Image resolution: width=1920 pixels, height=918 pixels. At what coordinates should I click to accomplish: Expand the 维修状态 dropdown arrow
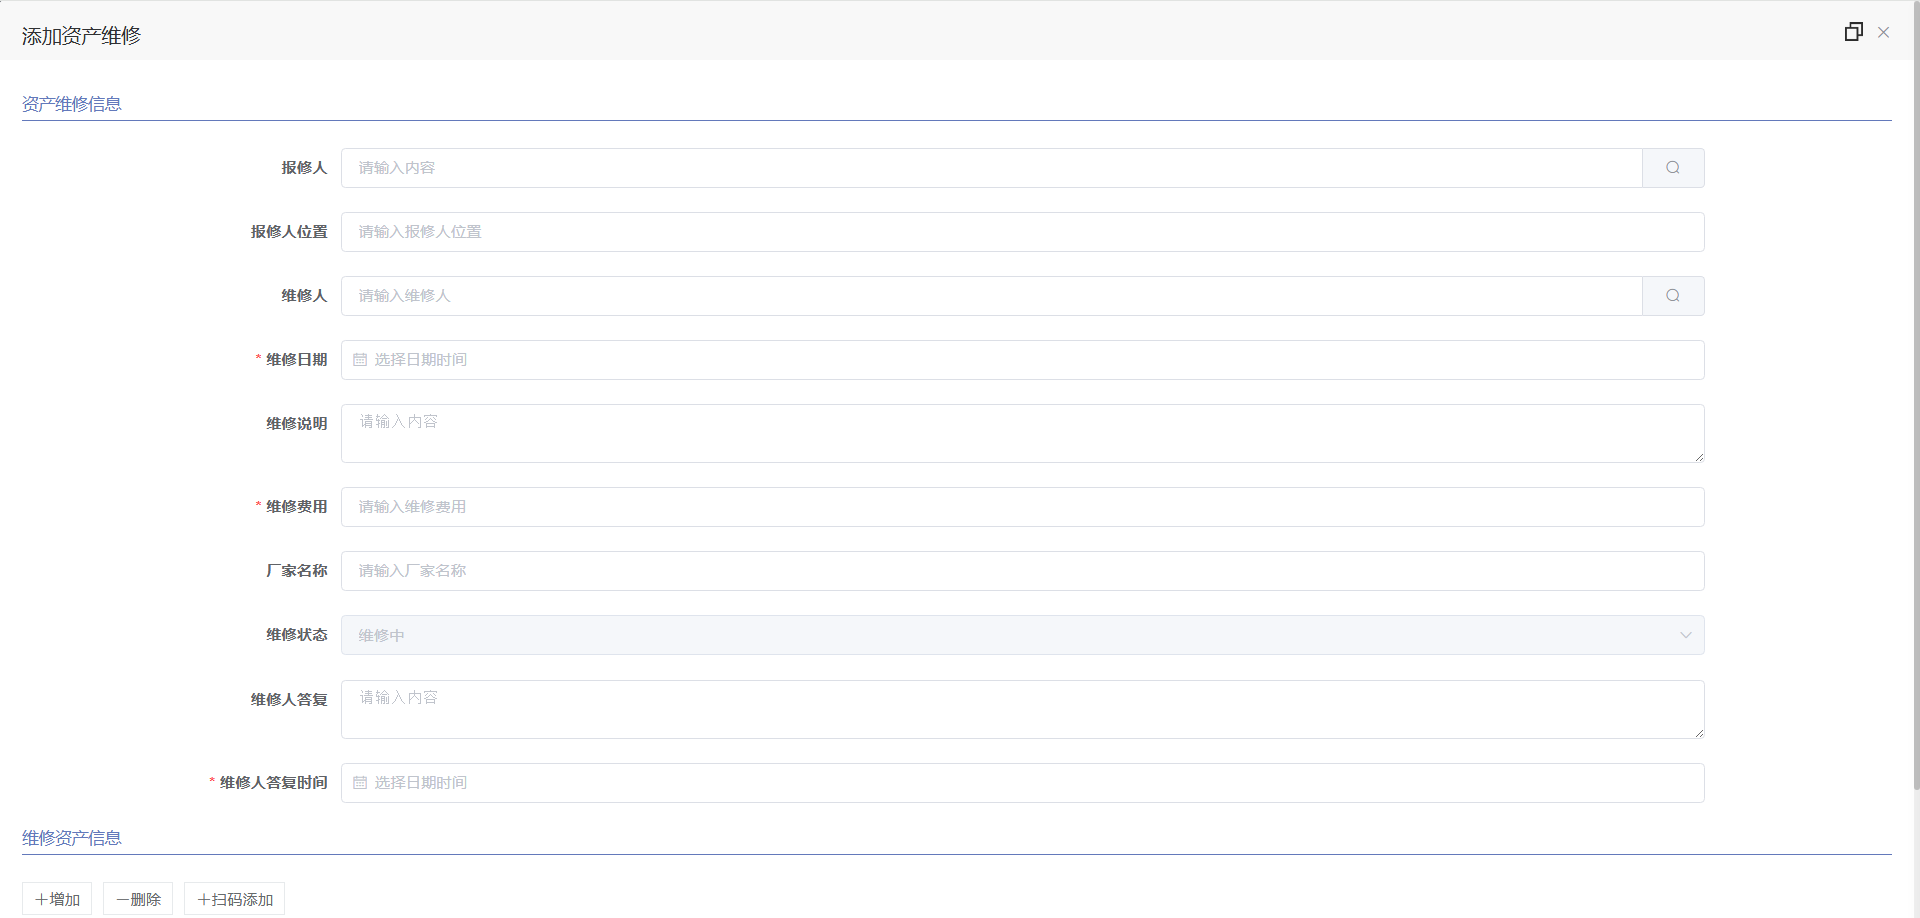(1686, 635)
